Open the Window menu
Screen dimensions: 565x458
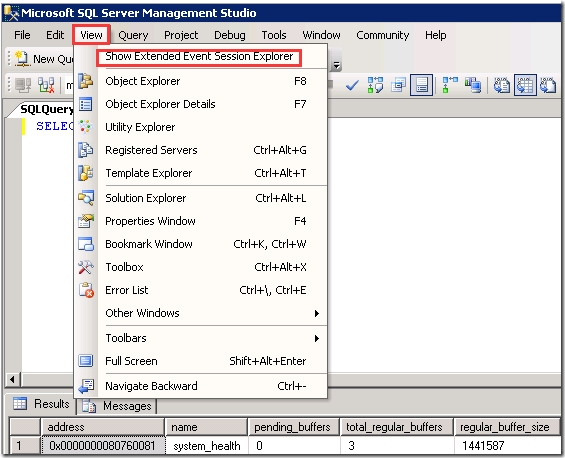tap(321, 35)
